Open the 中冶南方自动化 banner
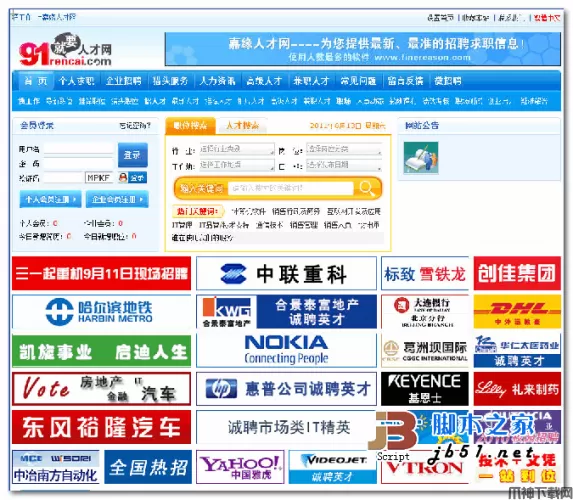573x500 pixels. (x=56, y=467)
